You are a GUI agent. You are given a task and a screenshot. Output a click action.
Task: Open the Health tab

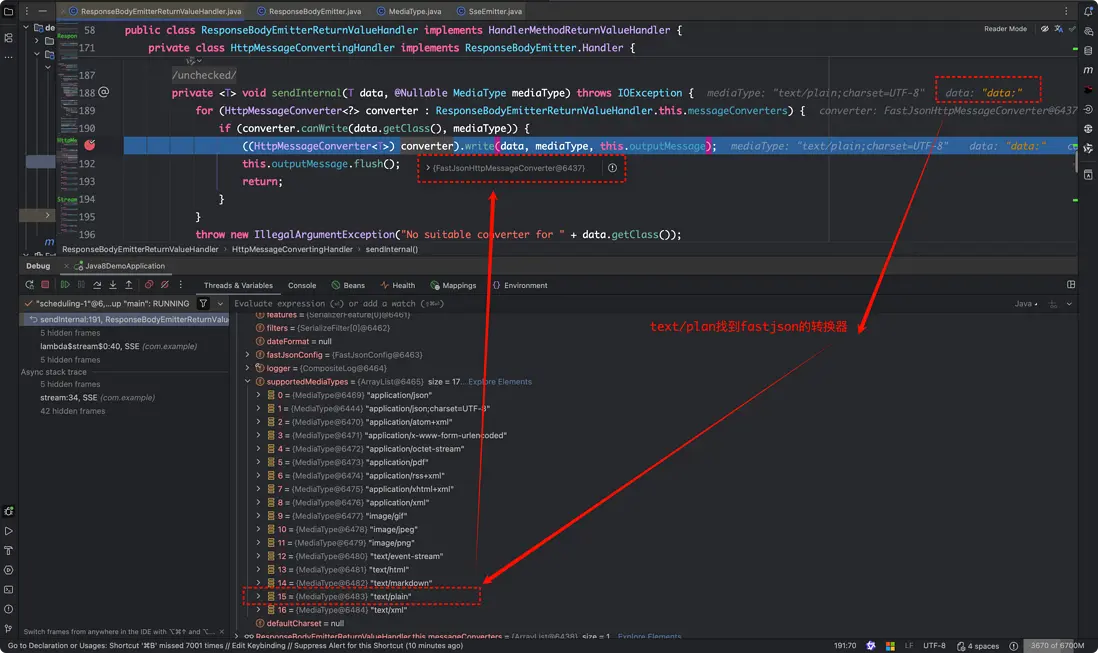pyautogui.click(x=398, y=286)
